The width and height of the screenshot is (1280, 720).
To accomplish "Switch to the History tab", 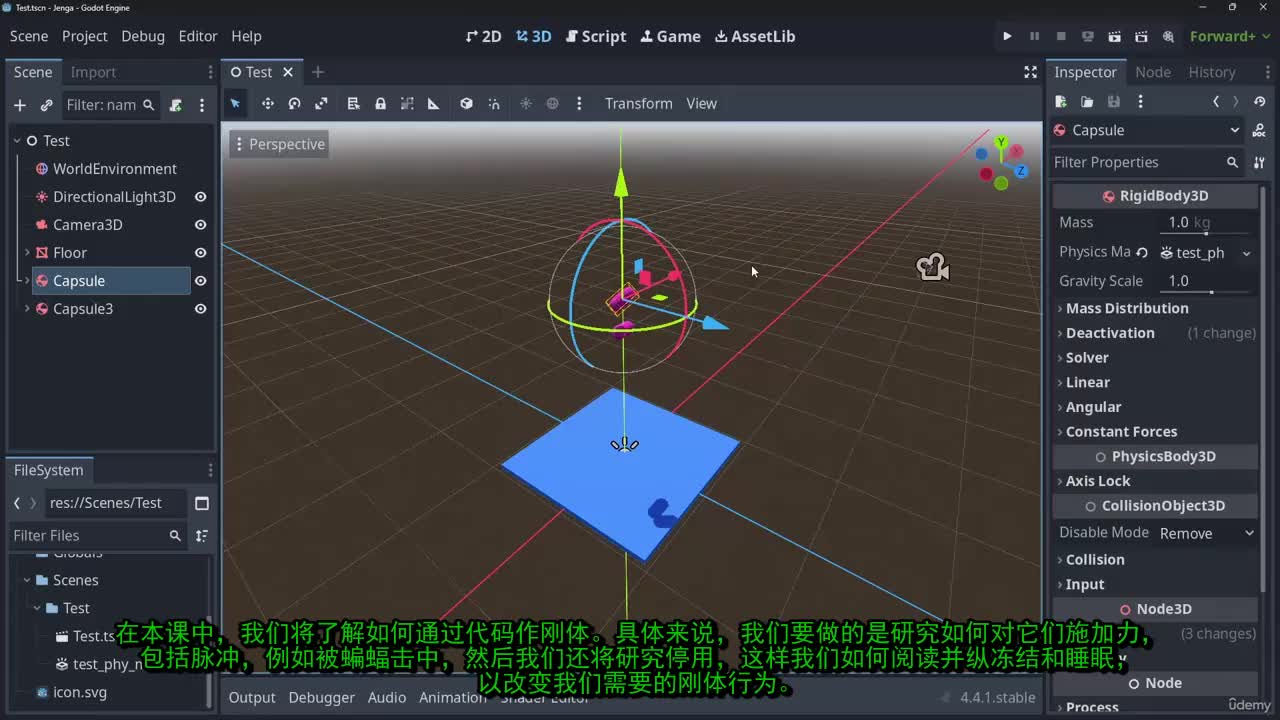I will pos(1212,72).
